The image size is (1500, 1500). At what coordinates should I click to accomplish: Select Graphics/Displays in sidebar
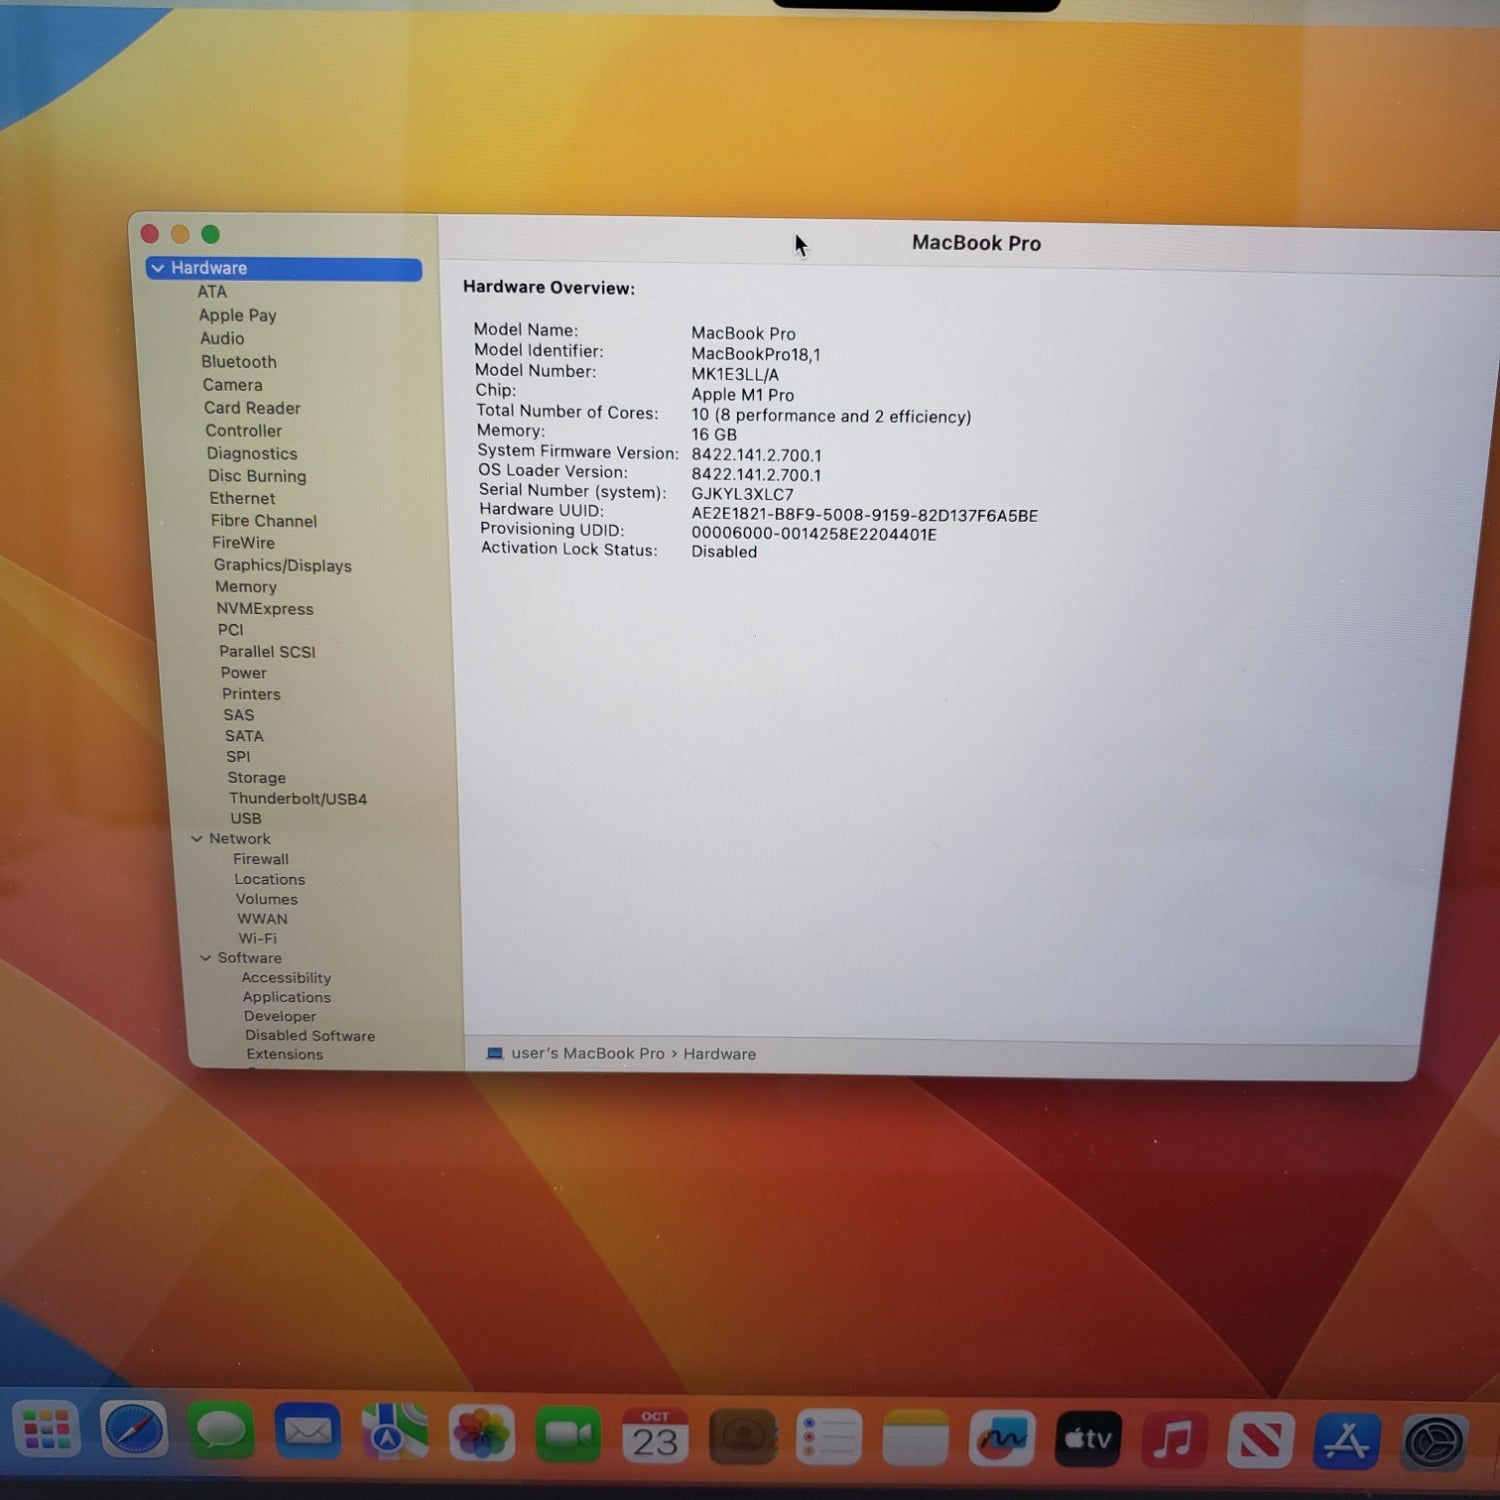click(282, 566)
